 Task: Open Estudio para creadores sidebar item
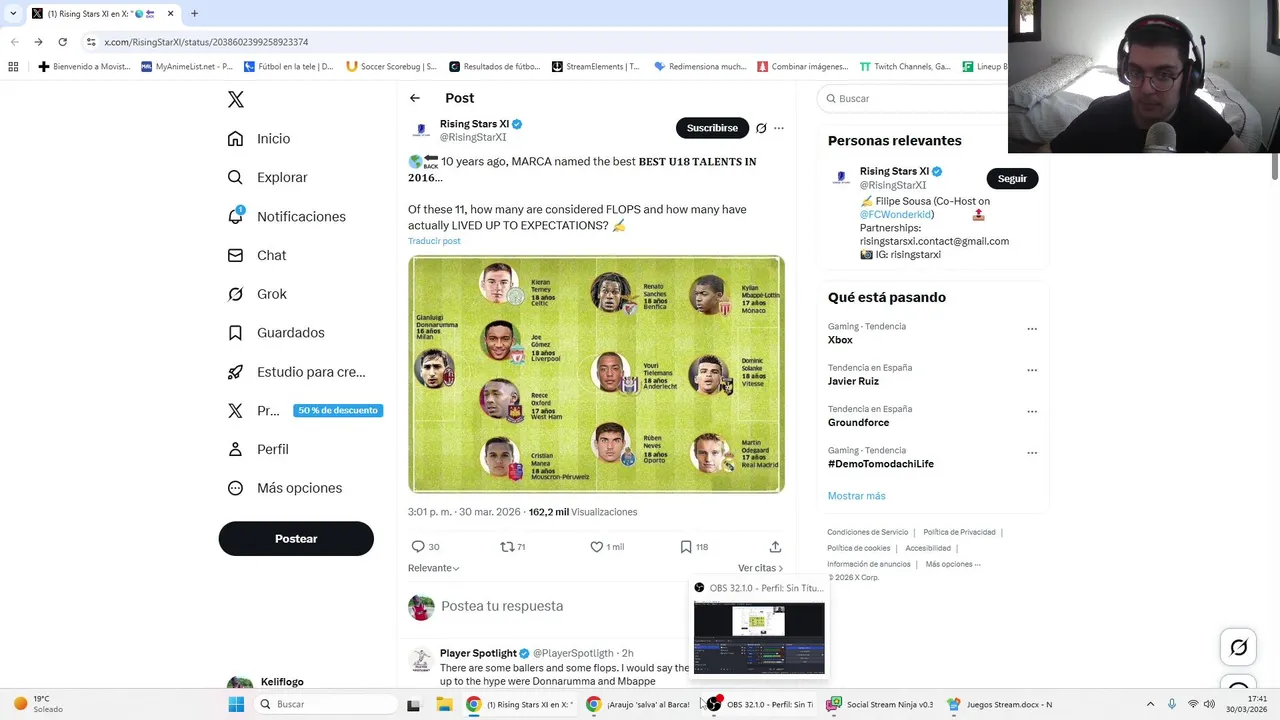click(296, 372)
